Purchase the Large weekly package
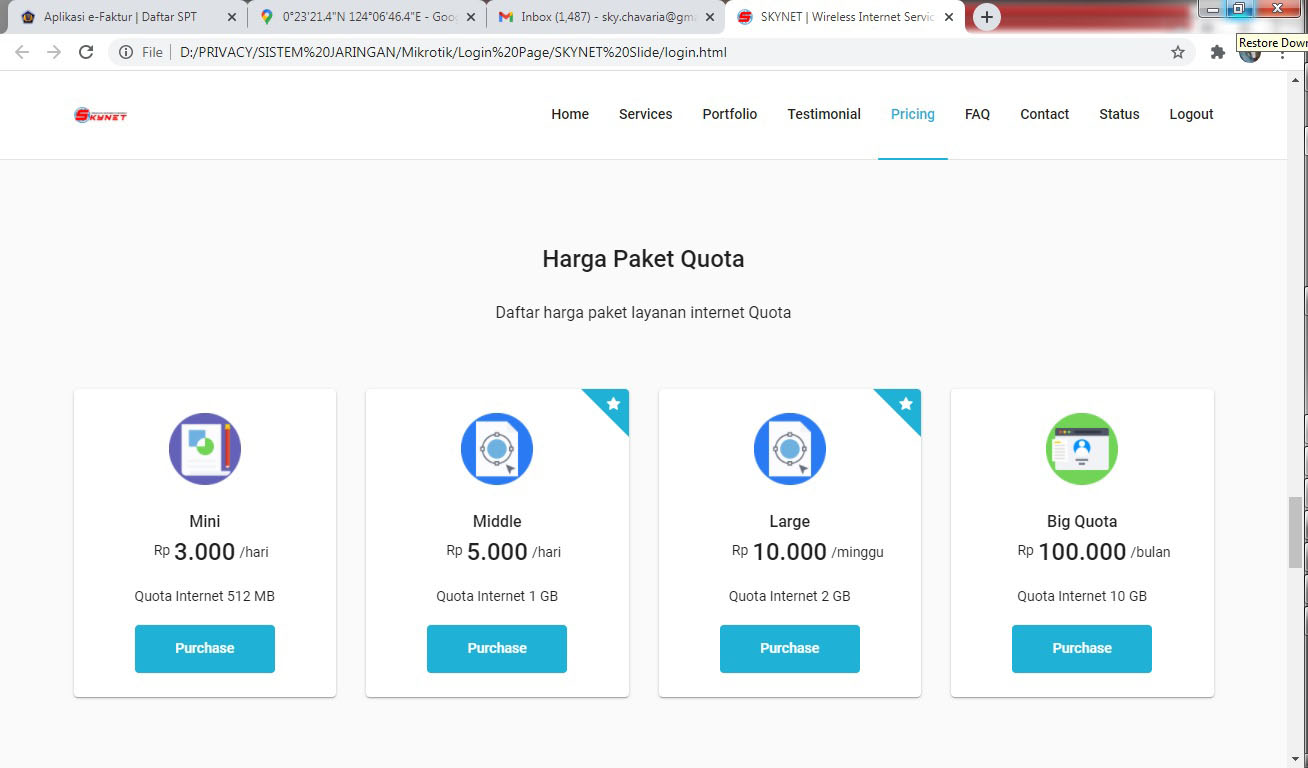 [x=789, y=648]
